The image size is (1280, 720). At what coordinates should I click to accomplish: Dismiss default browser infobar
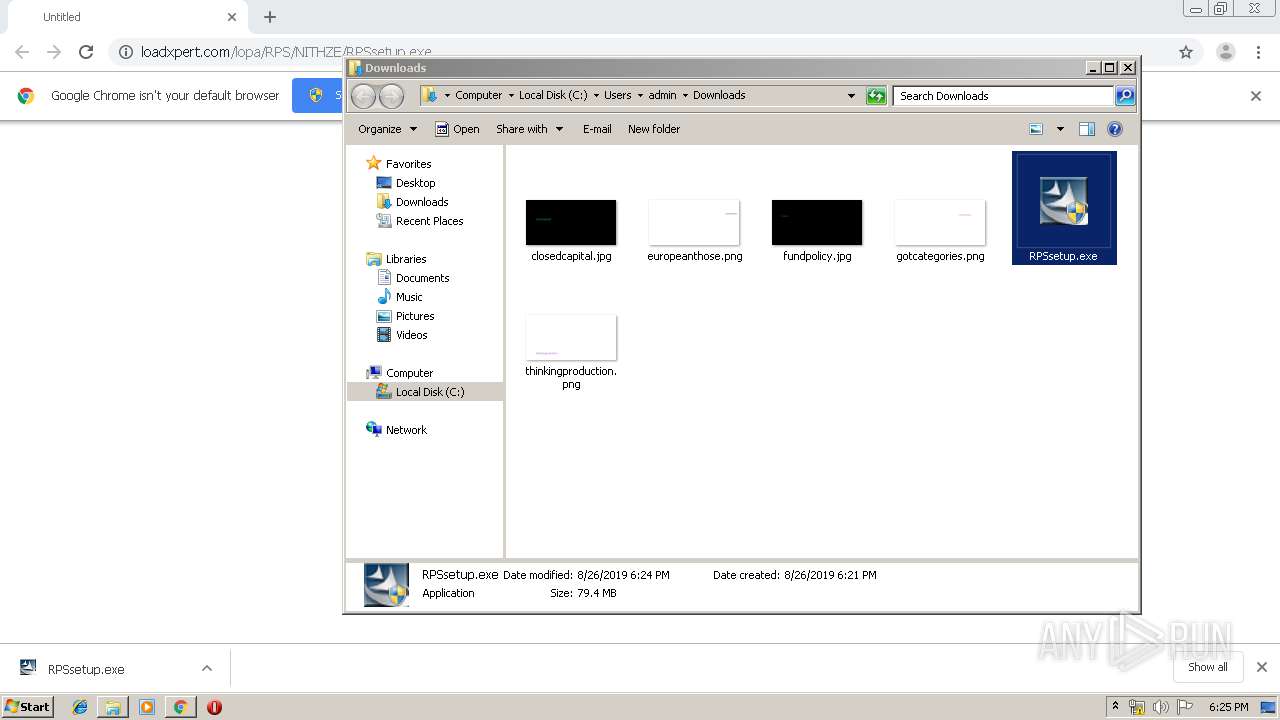point(1256,96)
